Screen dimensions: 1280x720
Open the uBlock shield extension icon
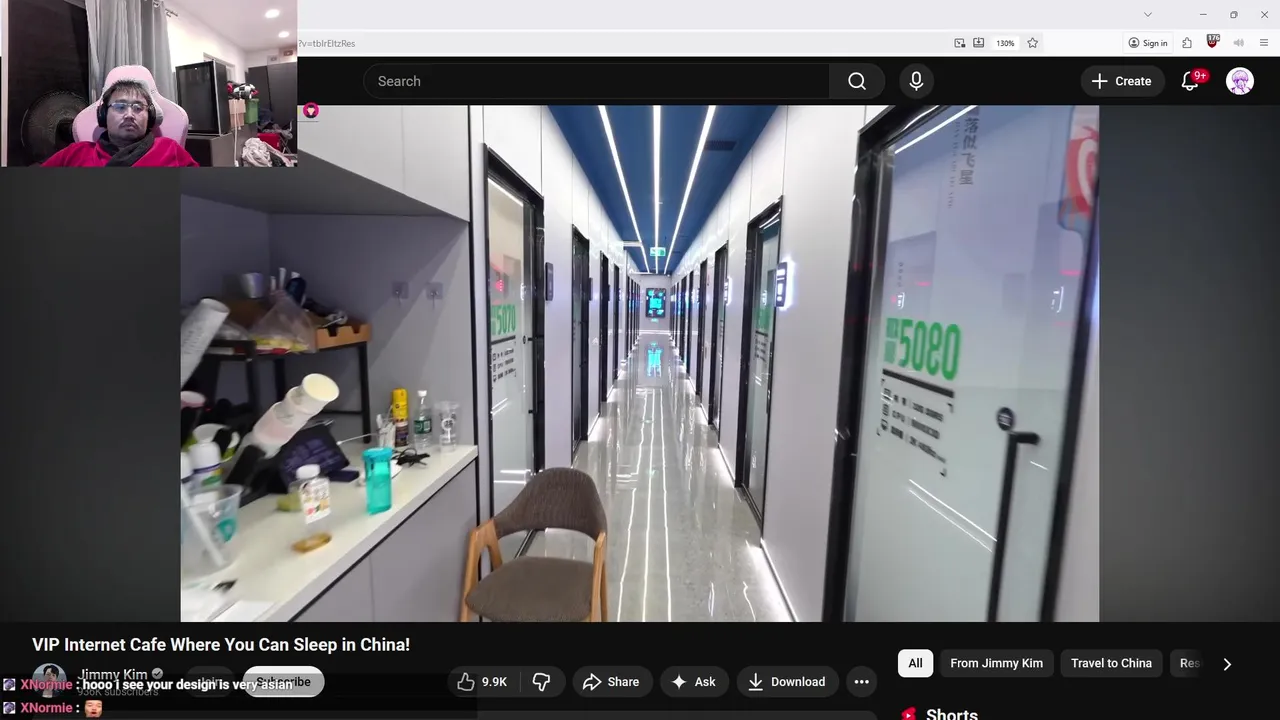coord(1213,42)
